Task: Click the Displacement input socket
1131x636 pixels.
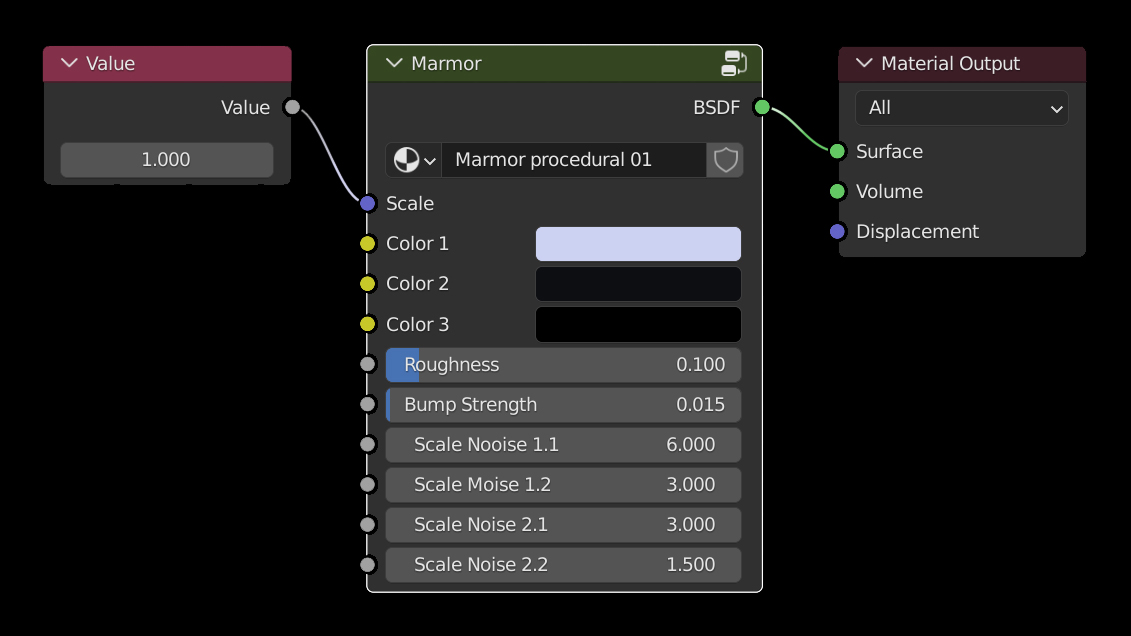Action: (x=838, y=231)
